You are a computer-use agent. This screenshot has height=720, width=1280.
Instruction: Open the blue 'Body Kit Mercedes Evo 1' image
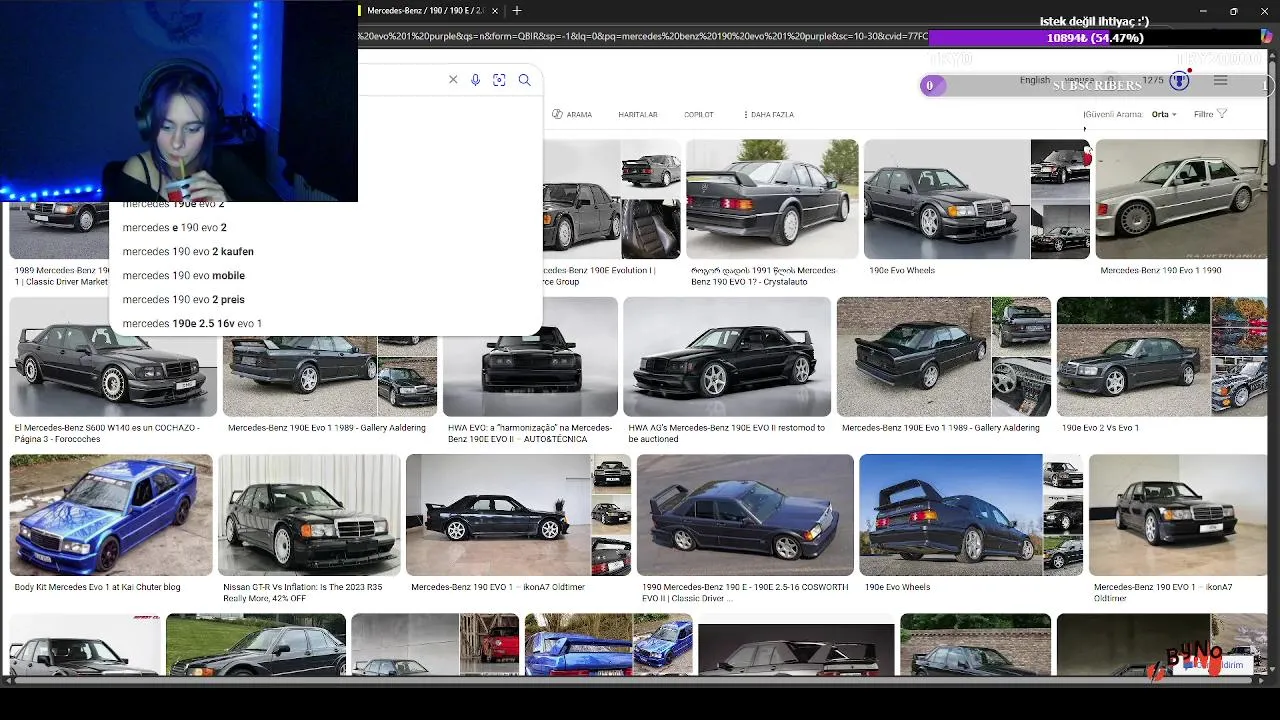[111, 515]
